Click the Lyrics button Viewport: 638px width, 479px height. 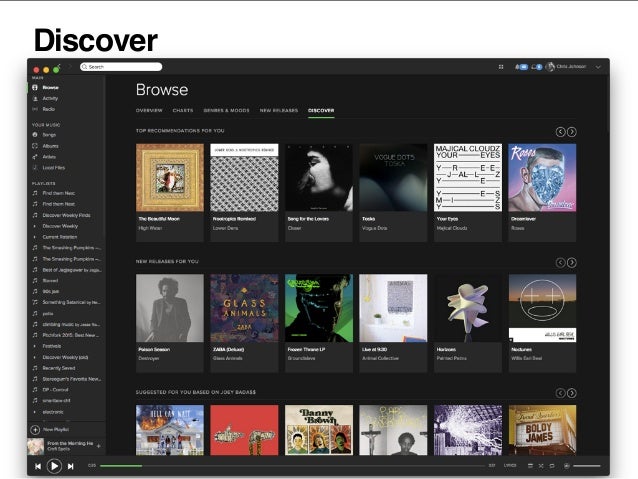click(x=510, y=466)
